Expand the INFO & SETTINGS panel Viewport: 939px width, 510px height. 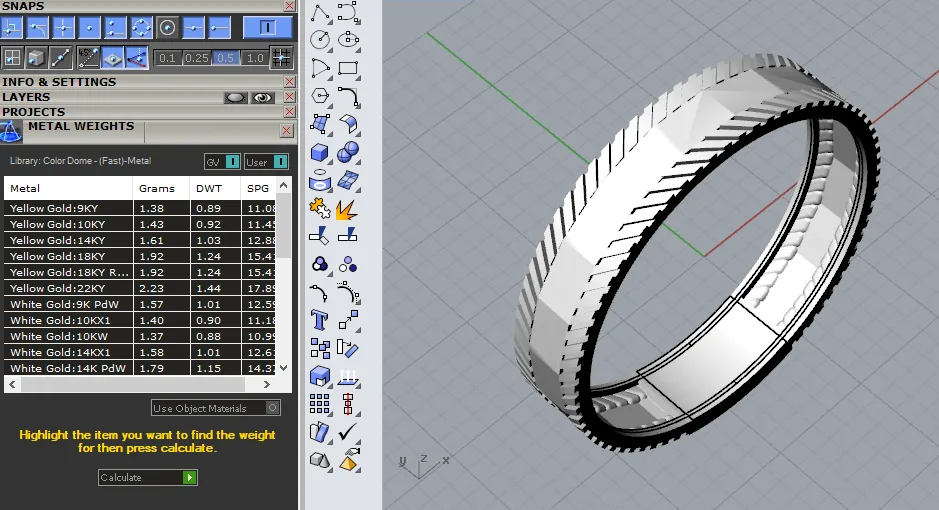point(59,82)
